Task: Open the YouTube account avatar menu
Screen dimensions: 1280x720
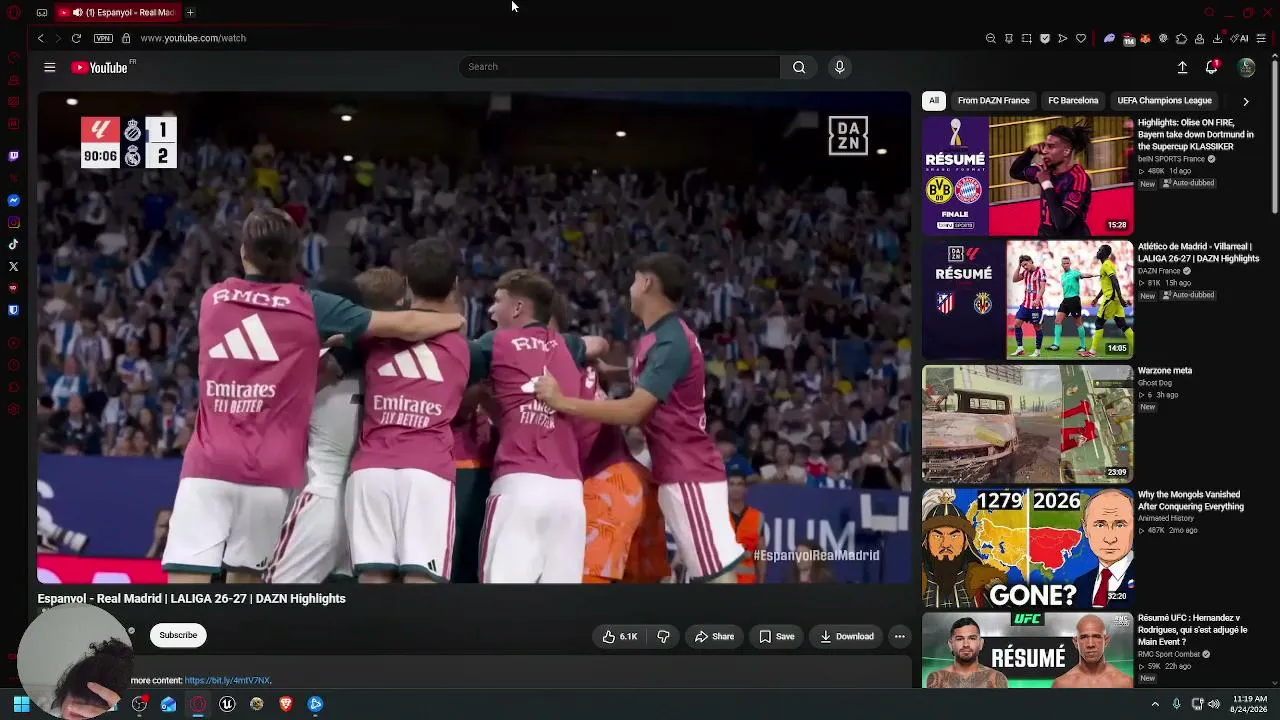Action: [x=1246, y=67]
